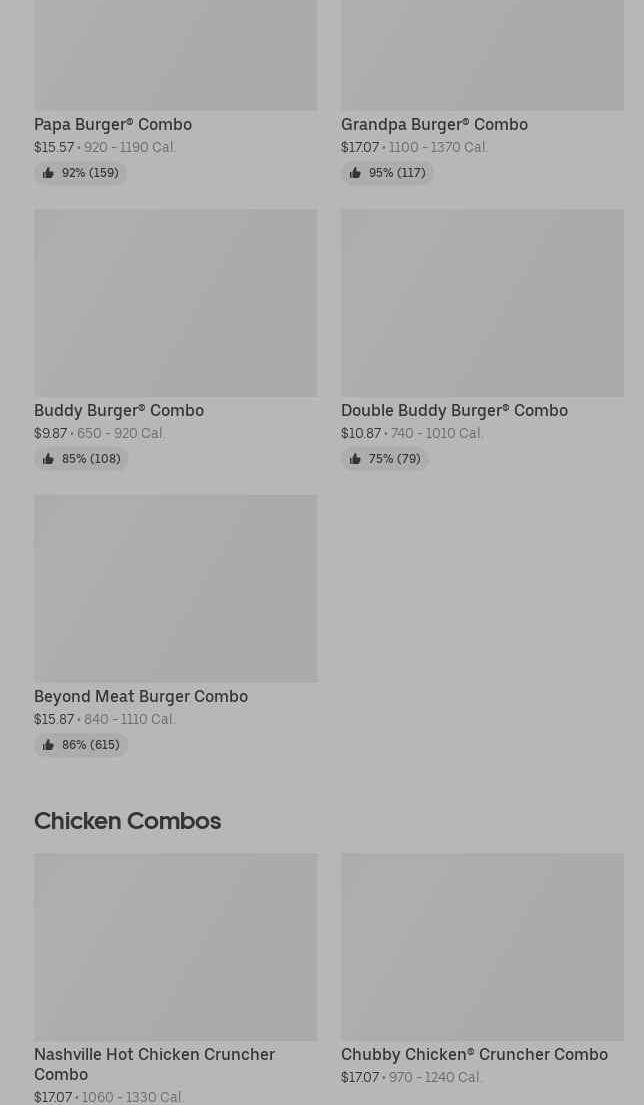Open the Papa Burger Combo item
Screen dimensions: 644x1105
[113, 124]
